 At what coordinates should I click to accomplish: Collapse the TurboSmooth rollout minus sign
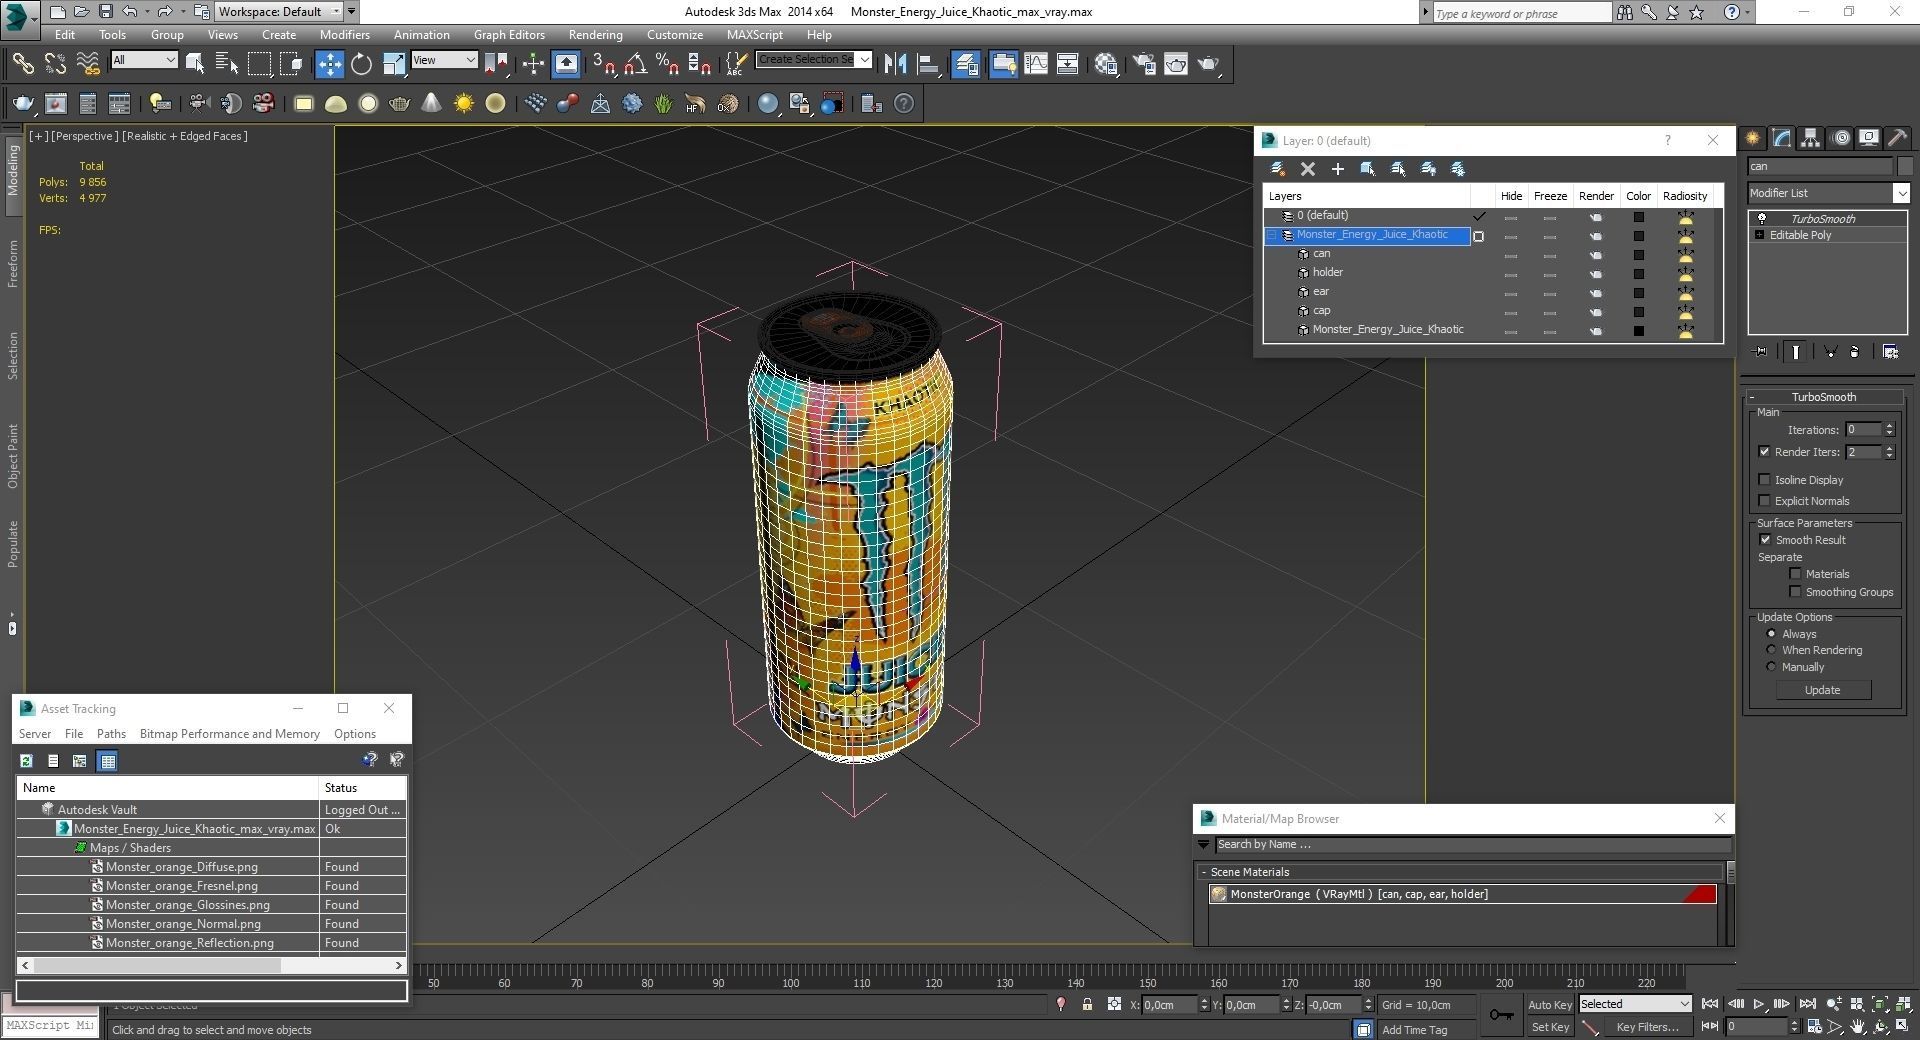coord(1753,398)
